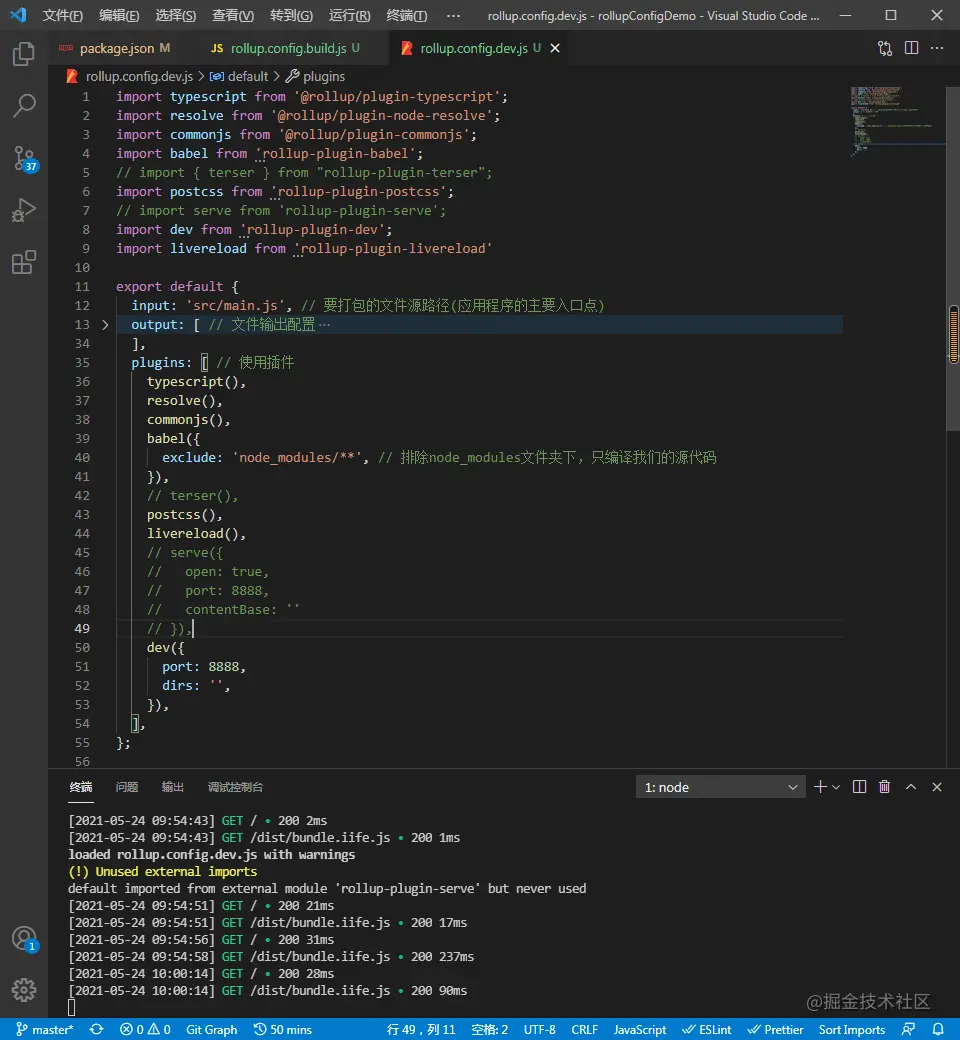
Task: Open the 终端(T) menu
Action: 406,15
